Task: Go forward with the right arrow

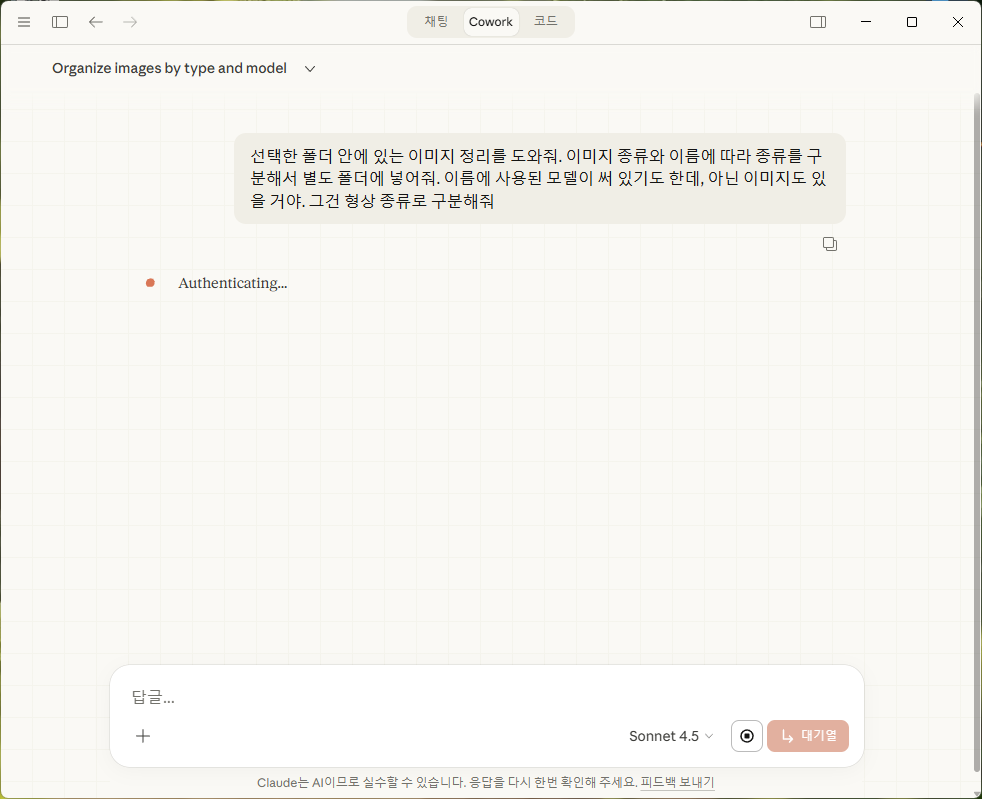Action: 130,22
